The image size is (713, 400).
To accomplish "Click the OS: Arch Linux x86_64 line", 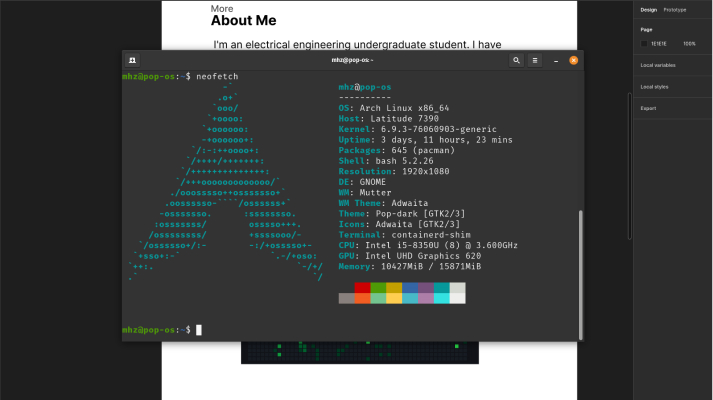I will [x=394, y=108].
